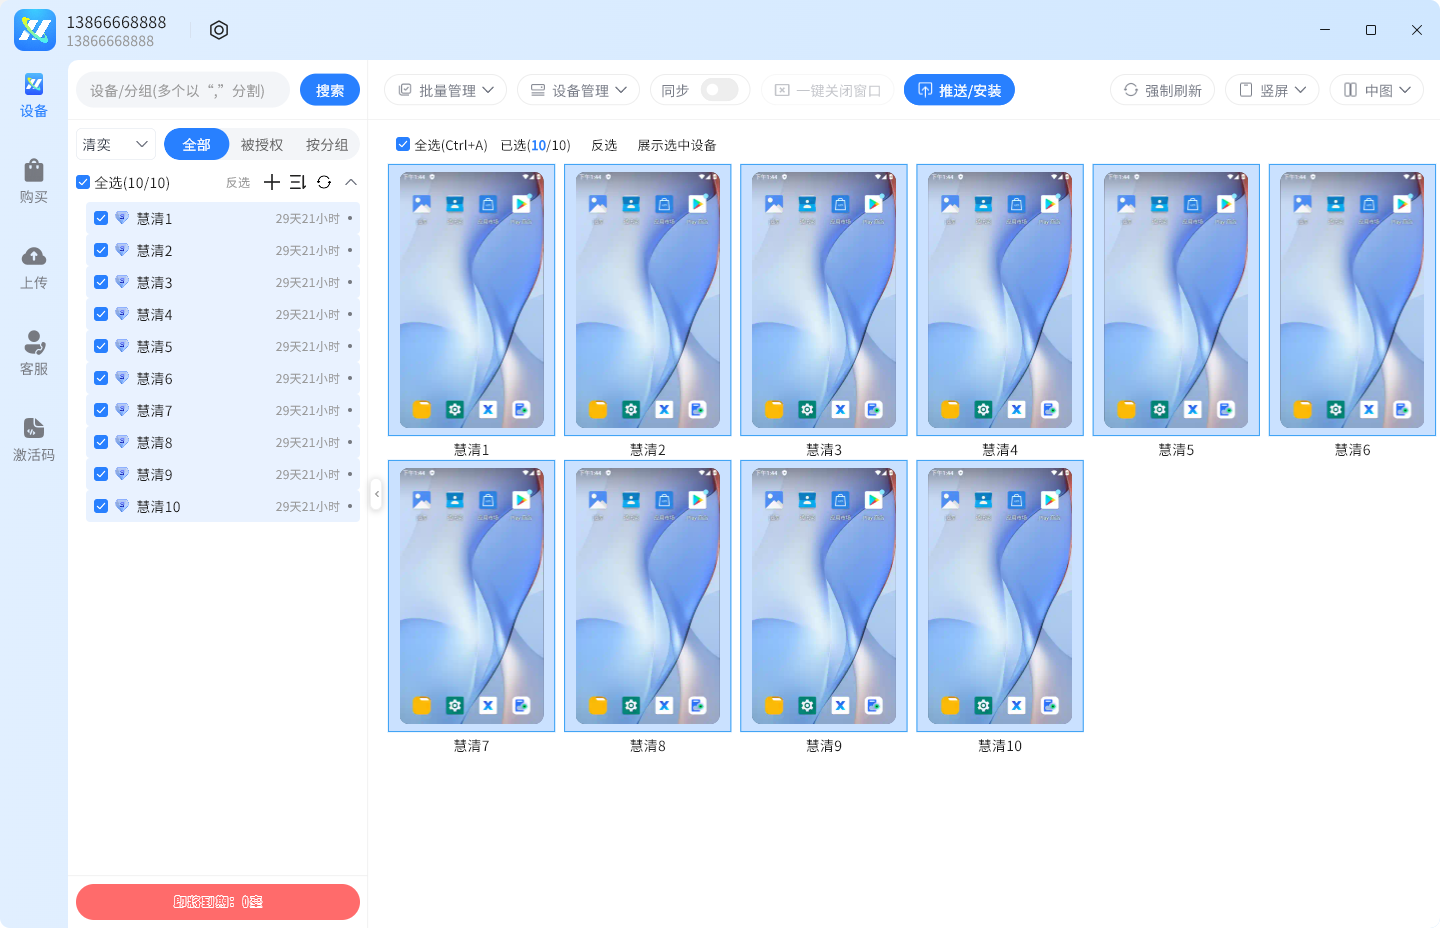This screenshot has height=928, width=1440.
Task: Uncheck the 慧清2 device checkbox
Action: pos(101,250)
